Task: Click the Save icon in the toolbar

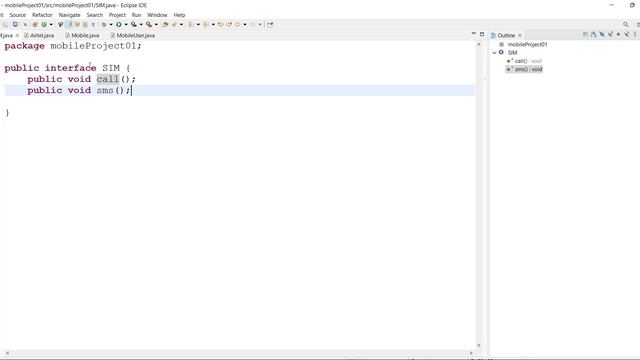Action: point(15,24)
